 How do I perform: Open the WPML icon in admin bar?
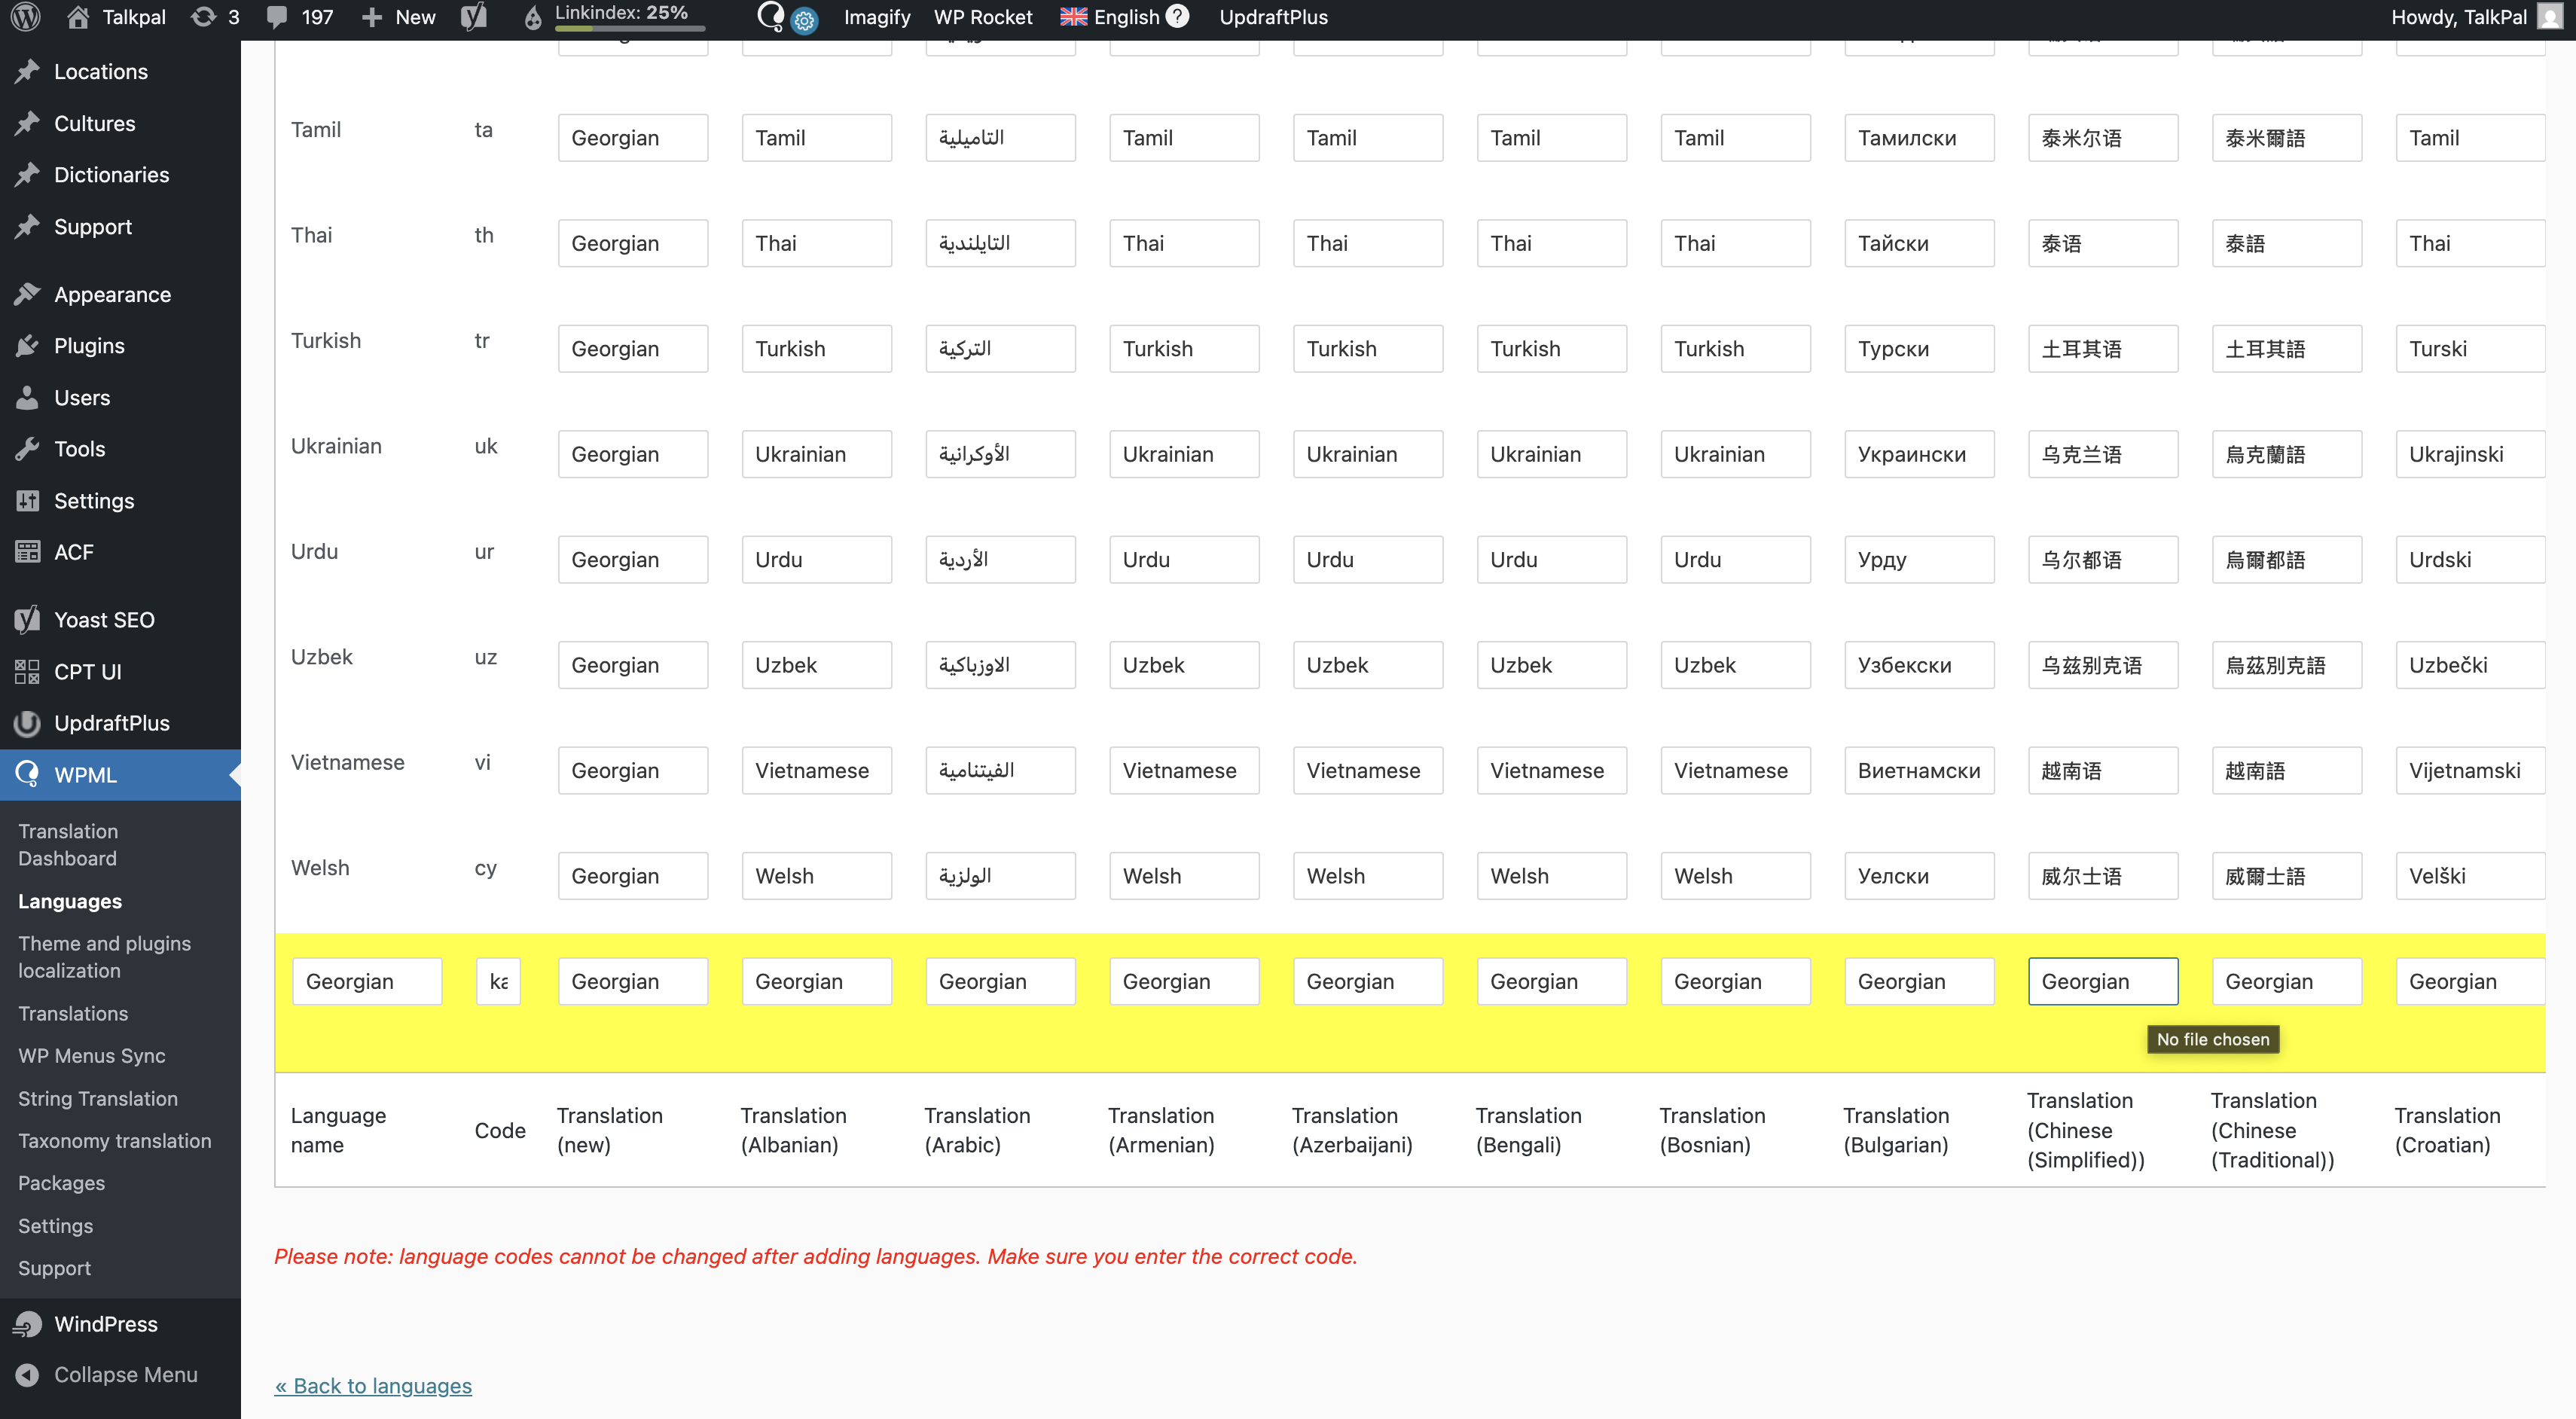(x=771, y=17)
